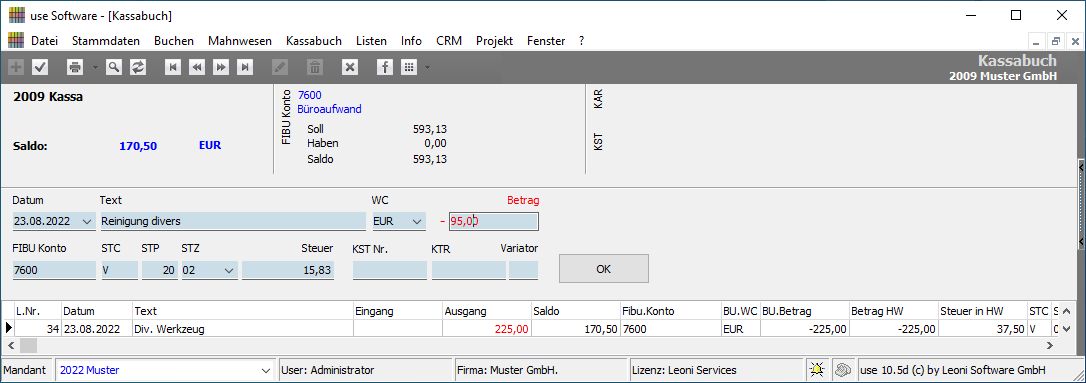Click the 'Steuer in HW' column header

982,312
